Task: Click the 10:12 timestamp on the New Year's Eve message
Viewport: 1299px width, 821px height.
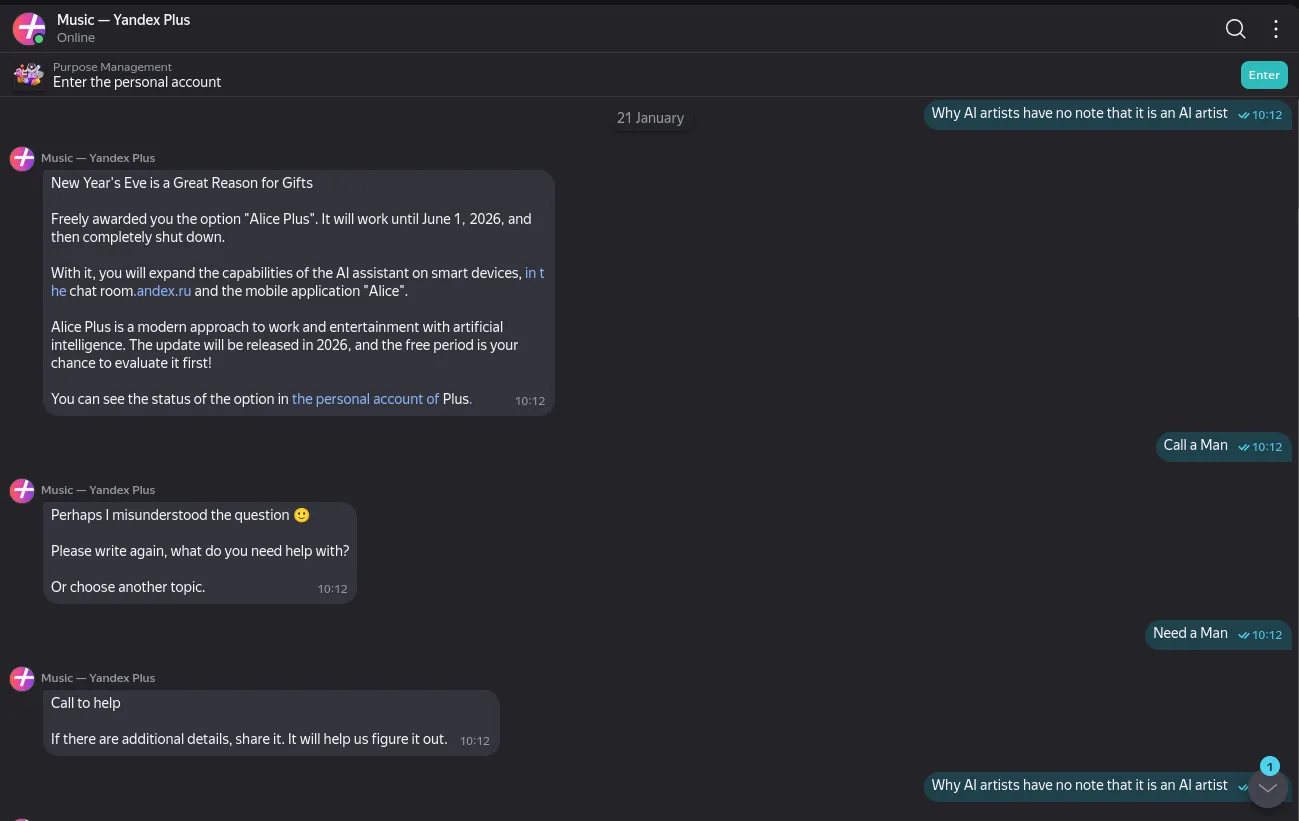Action: click(530, 401)
